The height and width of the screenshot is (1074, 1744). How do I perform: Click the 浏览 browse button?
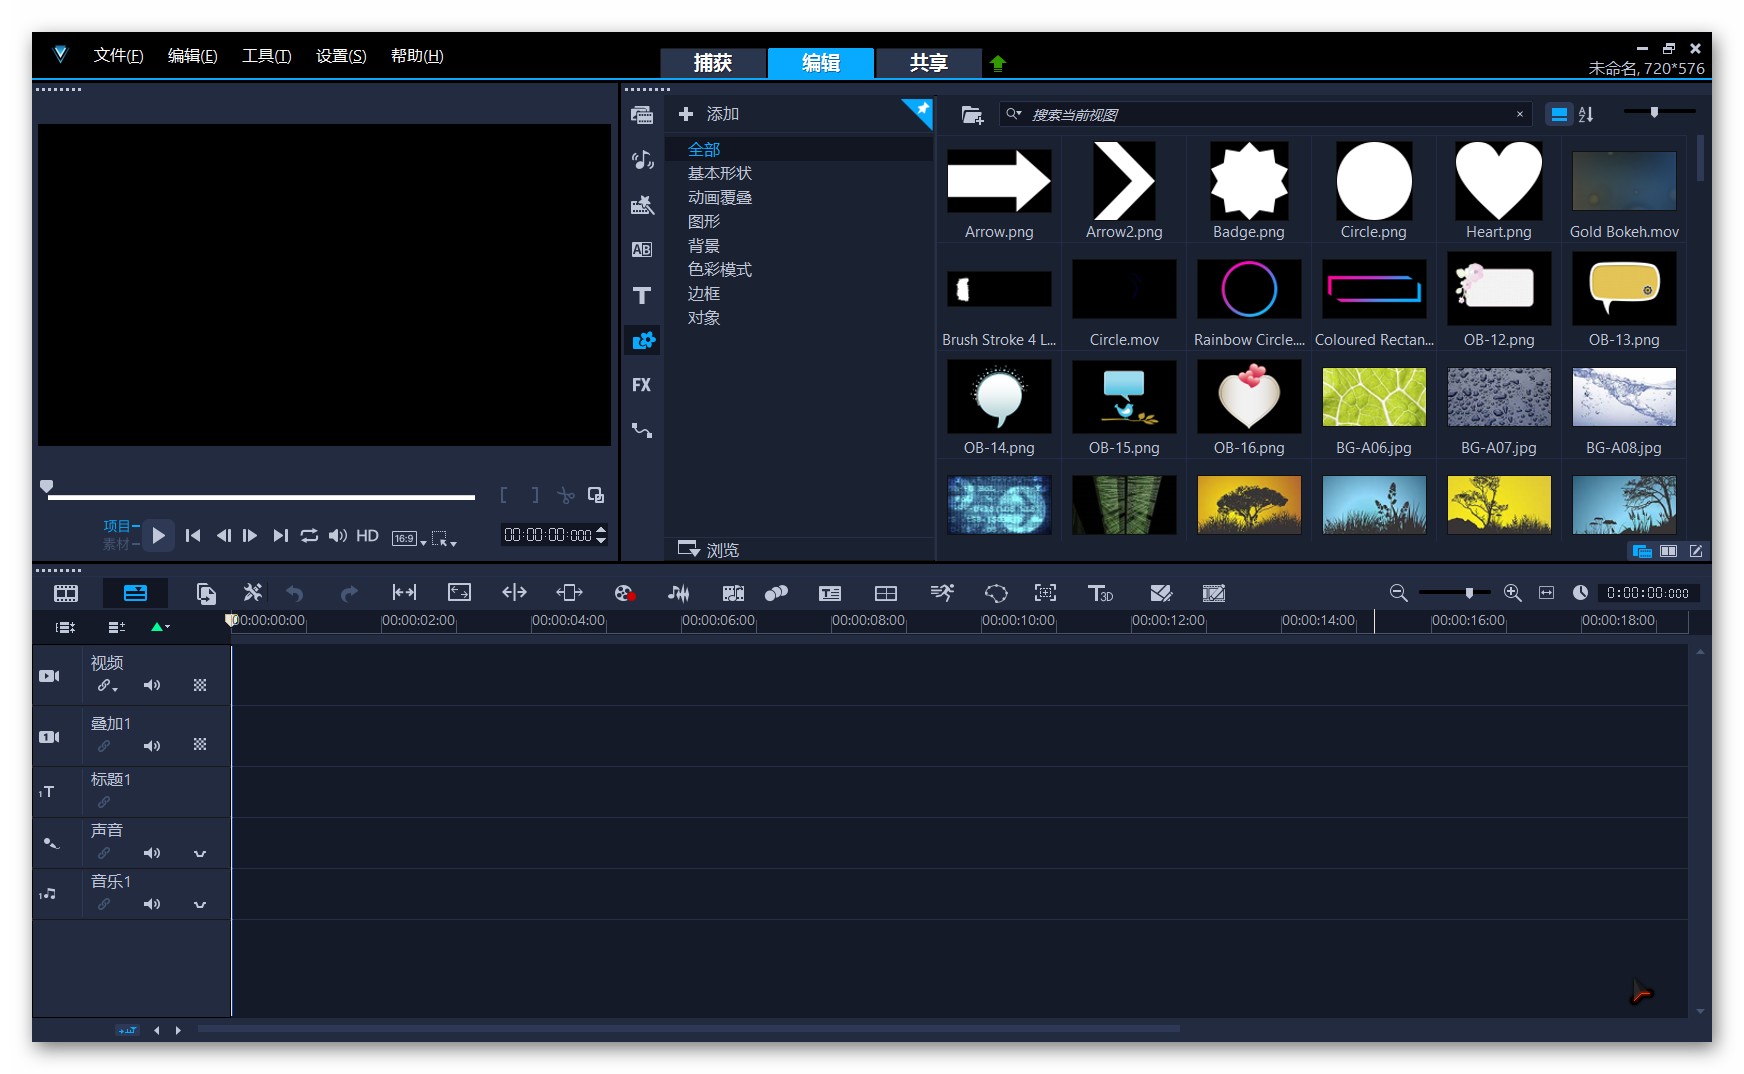pyautogui.click(x=709, y=550)
